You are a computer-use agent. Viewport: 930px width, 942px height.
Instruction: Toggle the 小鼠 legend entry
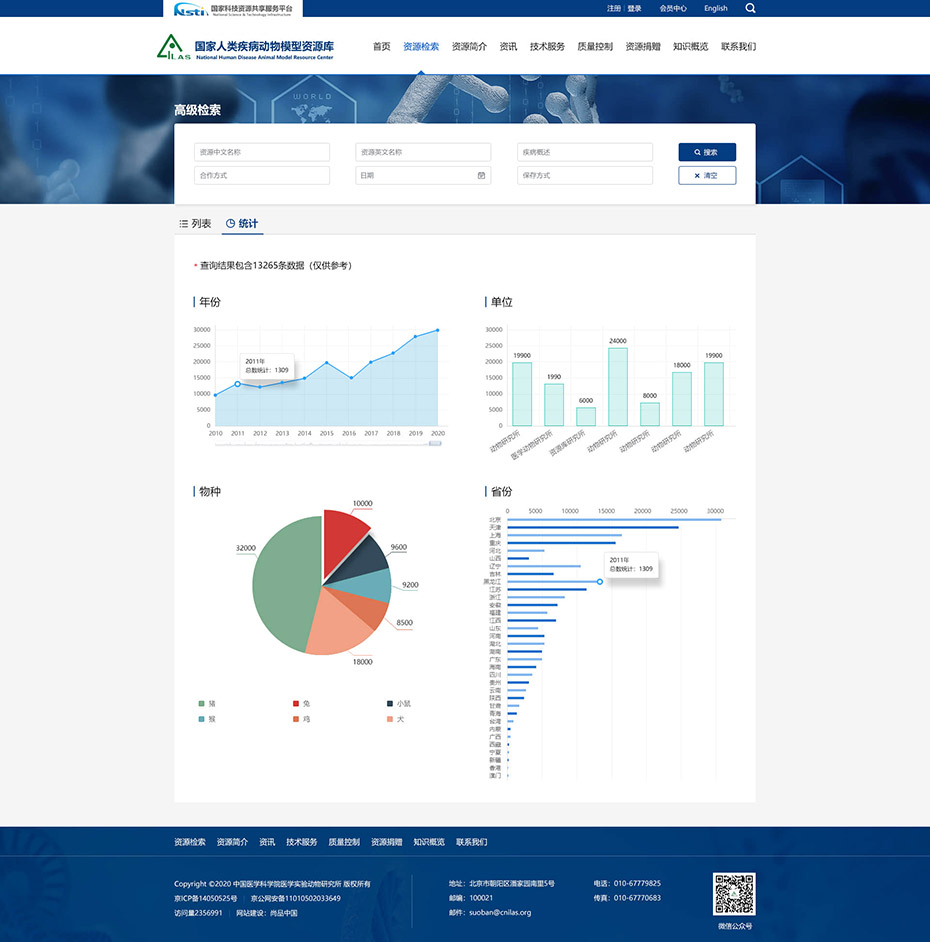[x=397, y=704]
